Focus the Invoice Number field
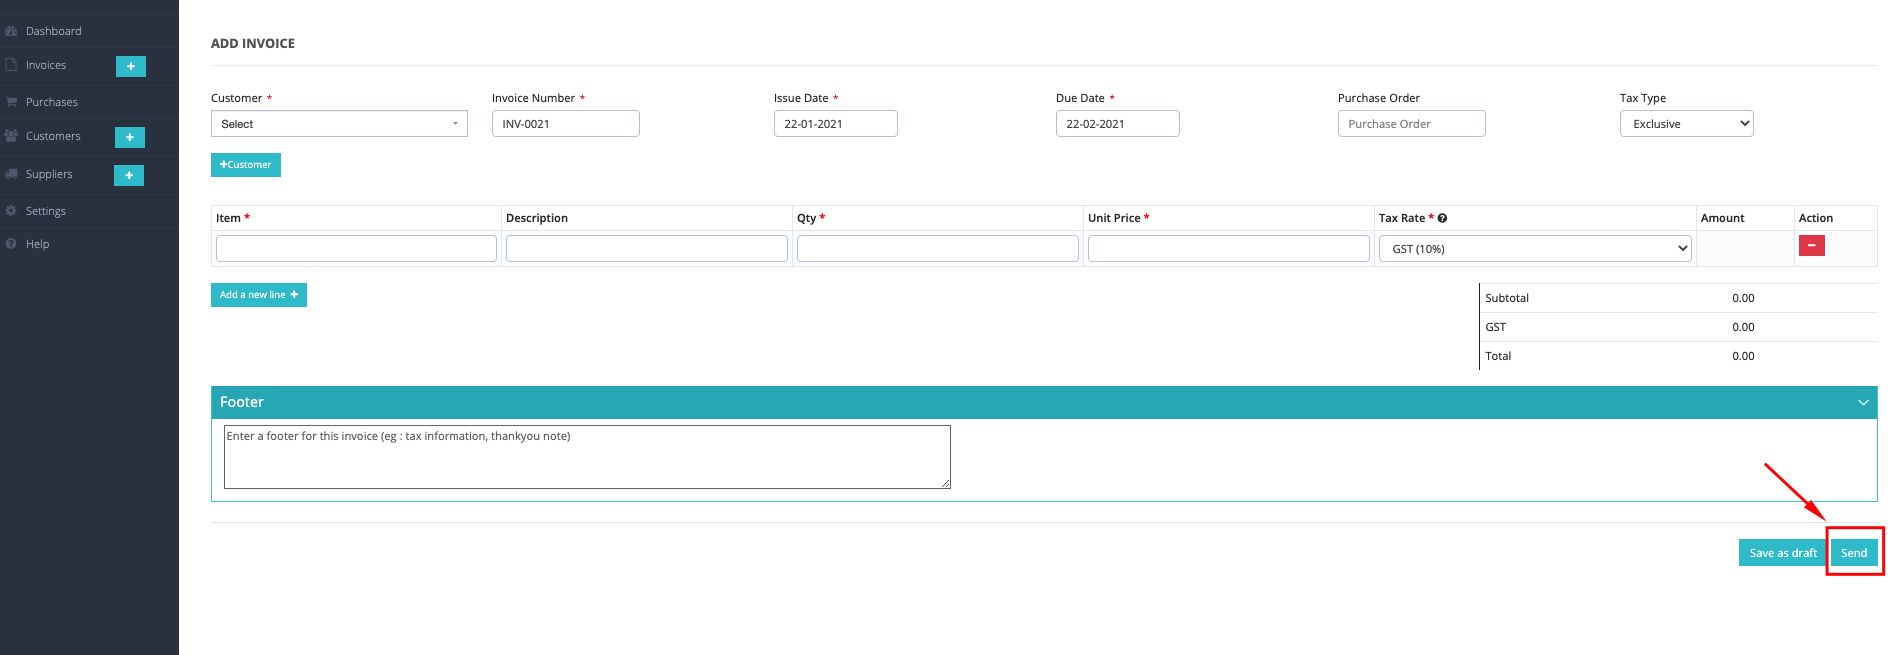1901x655 pixels. (x=566, y=124)
